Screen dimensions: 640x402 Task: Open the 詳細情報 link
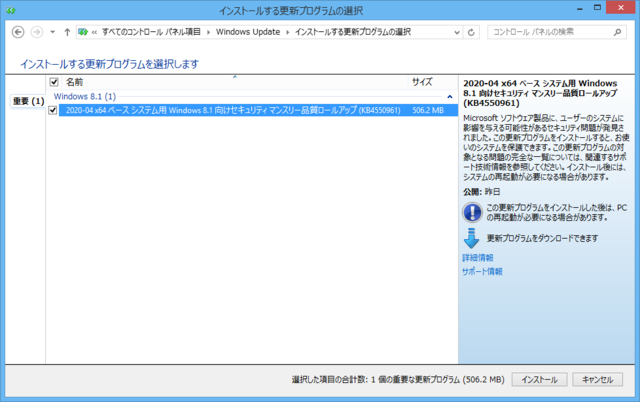[x=478, y=258]
